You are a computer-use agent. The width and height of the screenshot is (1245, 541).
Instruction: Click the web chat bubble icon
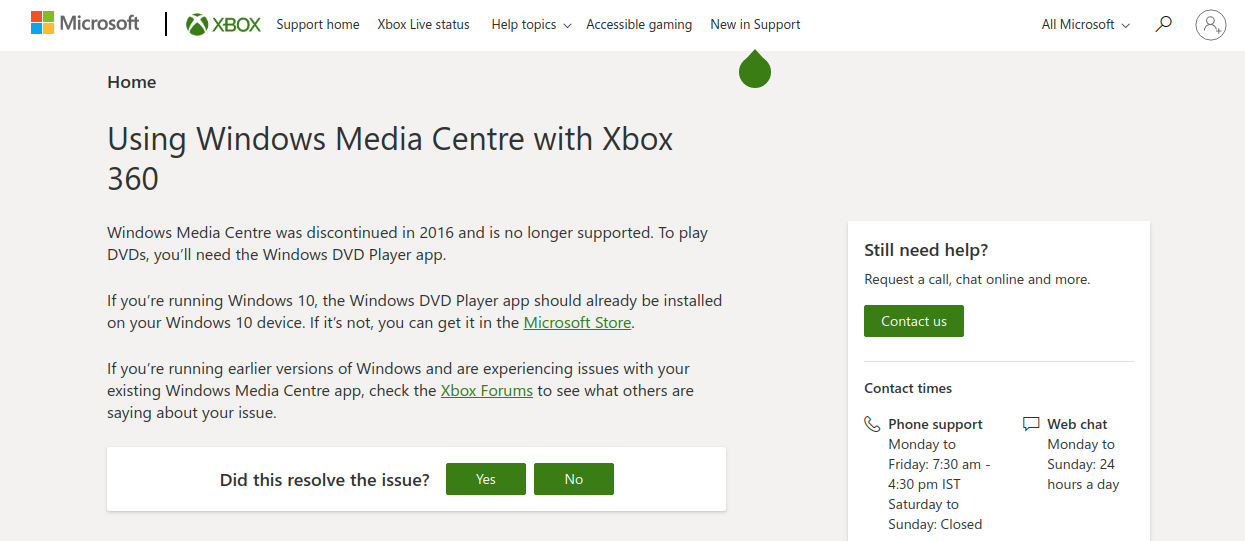1031,424
